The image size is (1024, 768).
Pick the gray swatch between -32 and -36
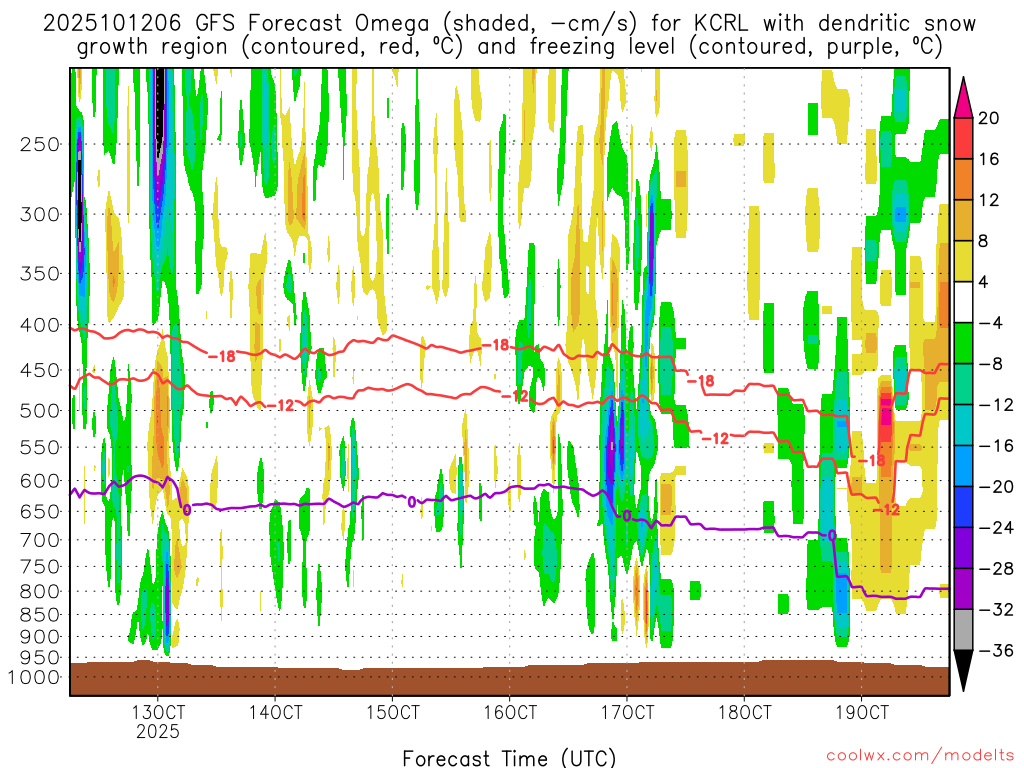963,630
